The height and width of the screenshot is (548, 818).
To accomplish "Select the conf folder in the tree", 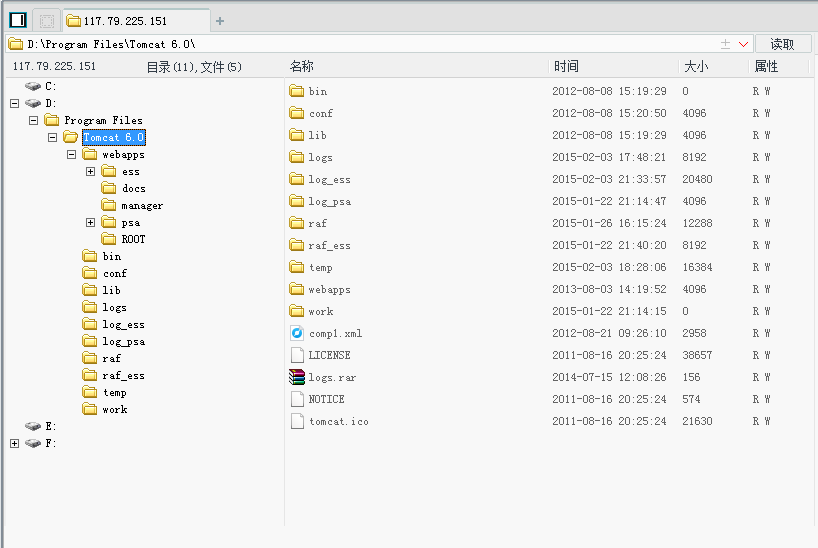I will point(115,273).
